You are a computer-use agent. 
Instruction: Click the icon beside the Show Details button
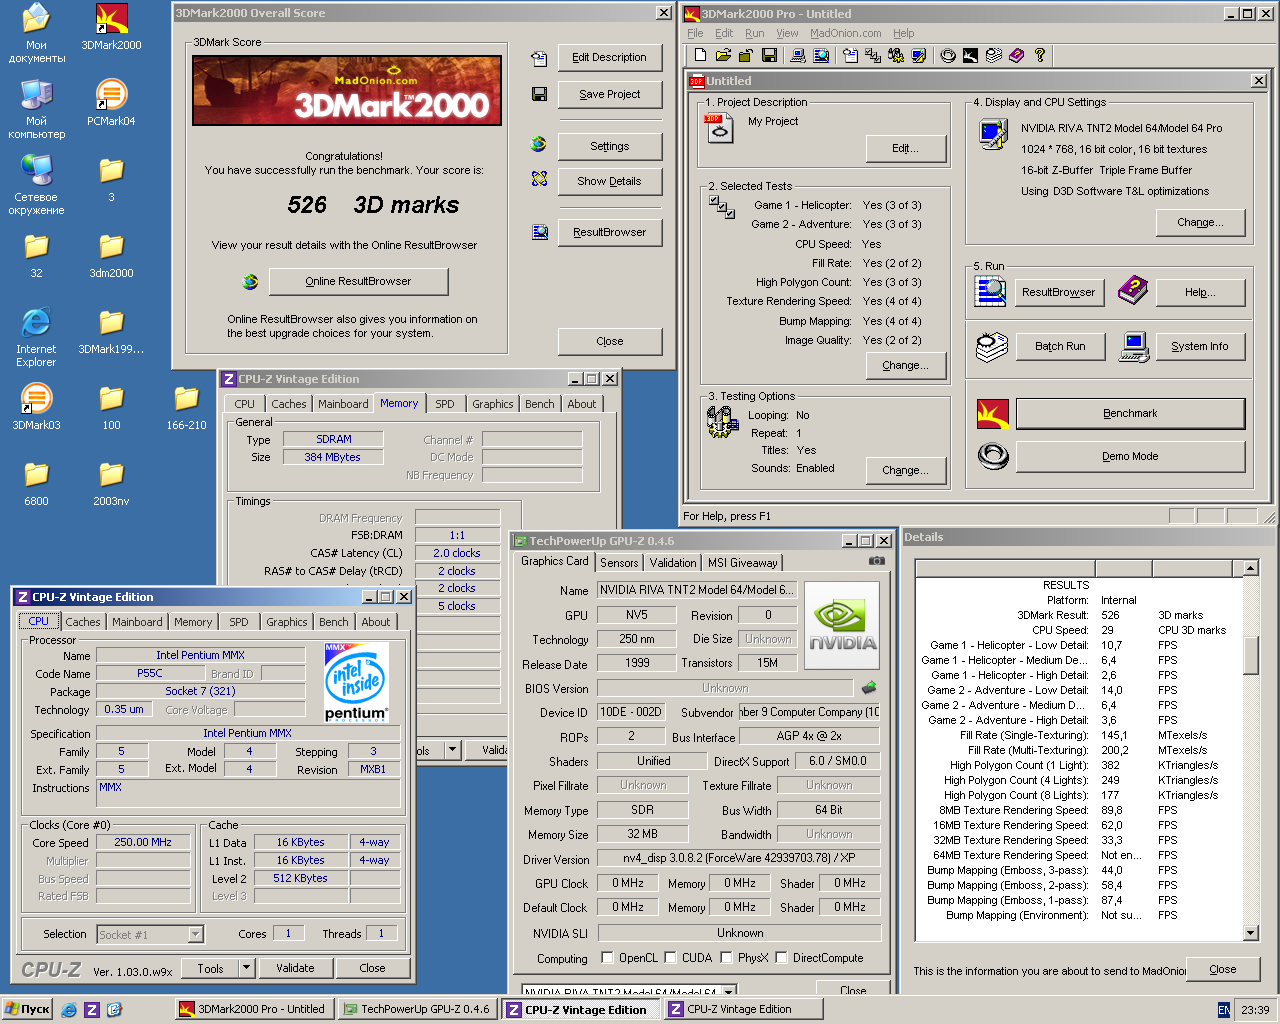539,179
